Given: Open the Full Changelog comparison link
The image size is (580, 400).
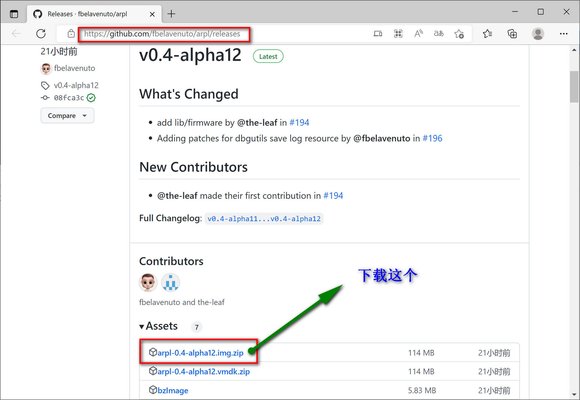Looking at the screenshot, I should [x=264, y=219].
